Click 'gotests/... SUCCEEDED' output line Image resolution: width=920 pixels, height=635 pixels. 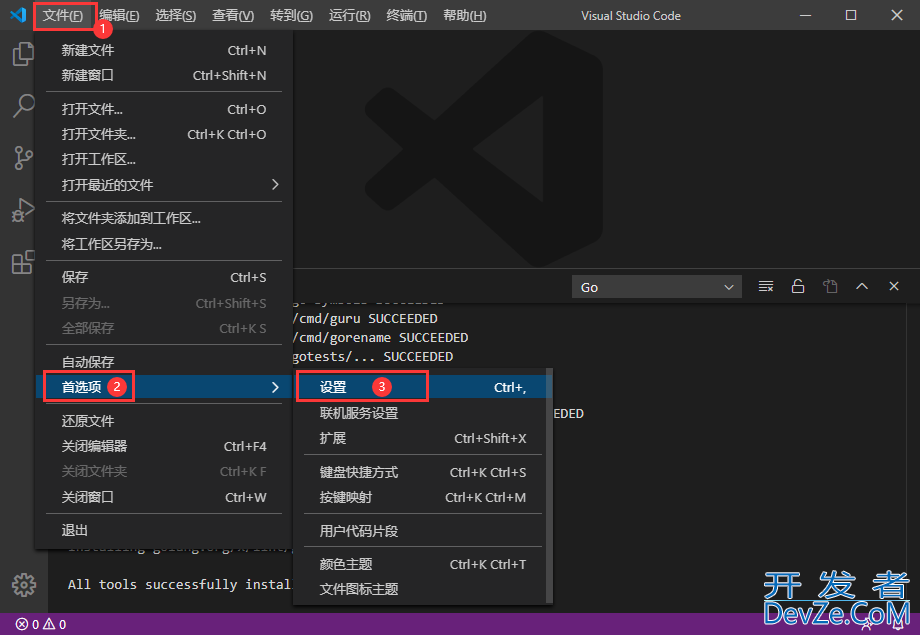pyautogui.click(x=373, y=357)
